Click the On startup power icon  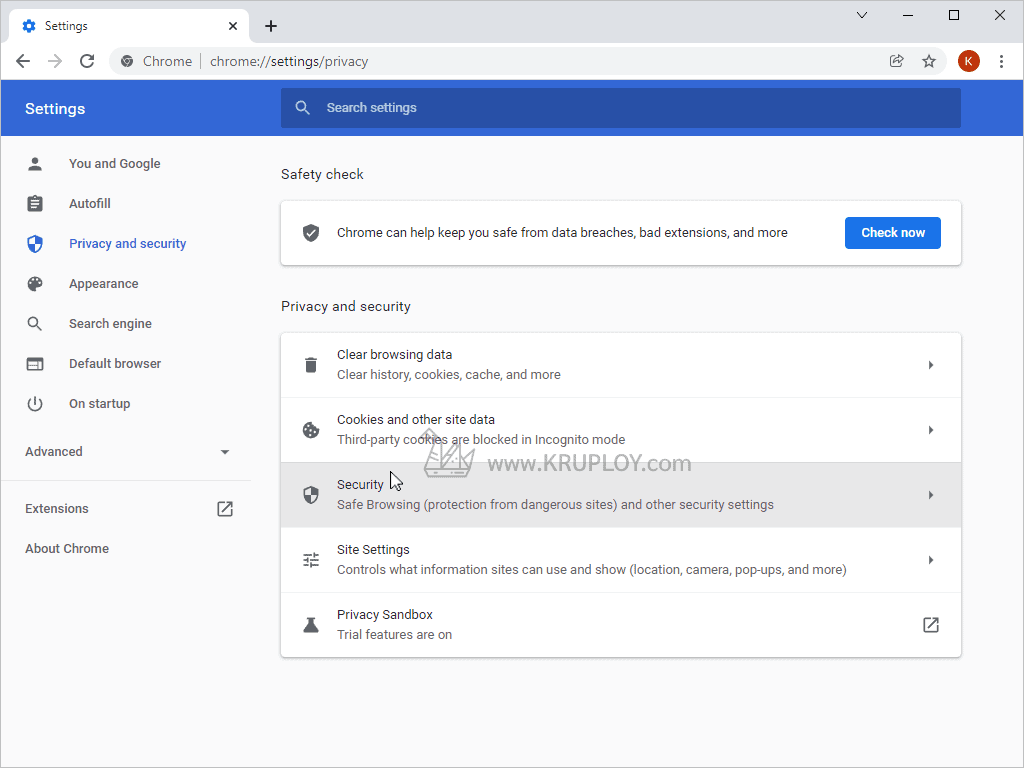click(35, 404)
